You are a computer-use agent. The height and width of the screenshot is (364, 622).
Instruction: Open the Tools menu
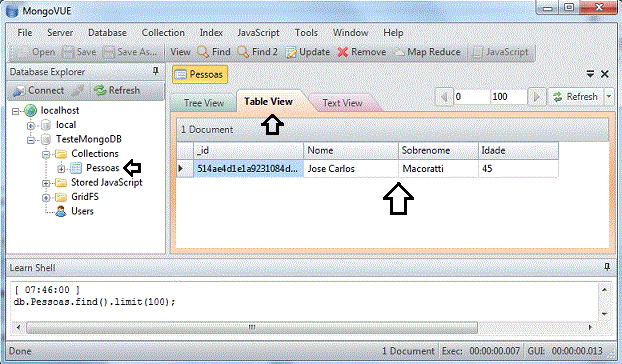[306, 33]
